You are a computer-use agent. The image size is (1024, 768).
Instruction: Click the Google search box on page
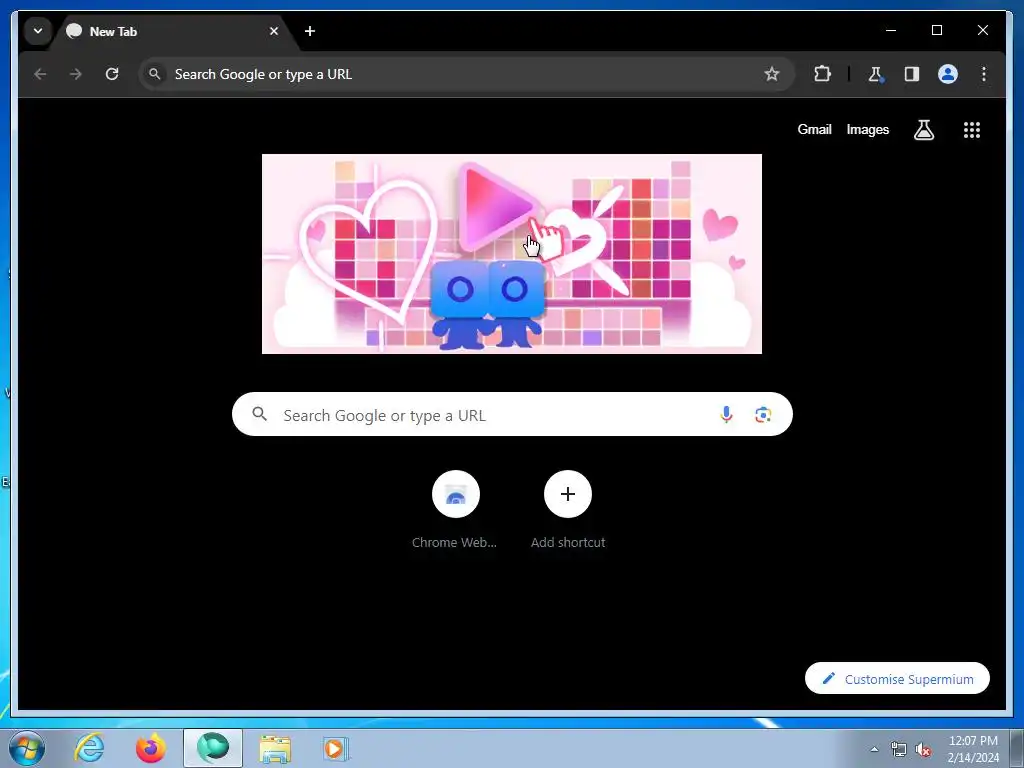point(512,414)
